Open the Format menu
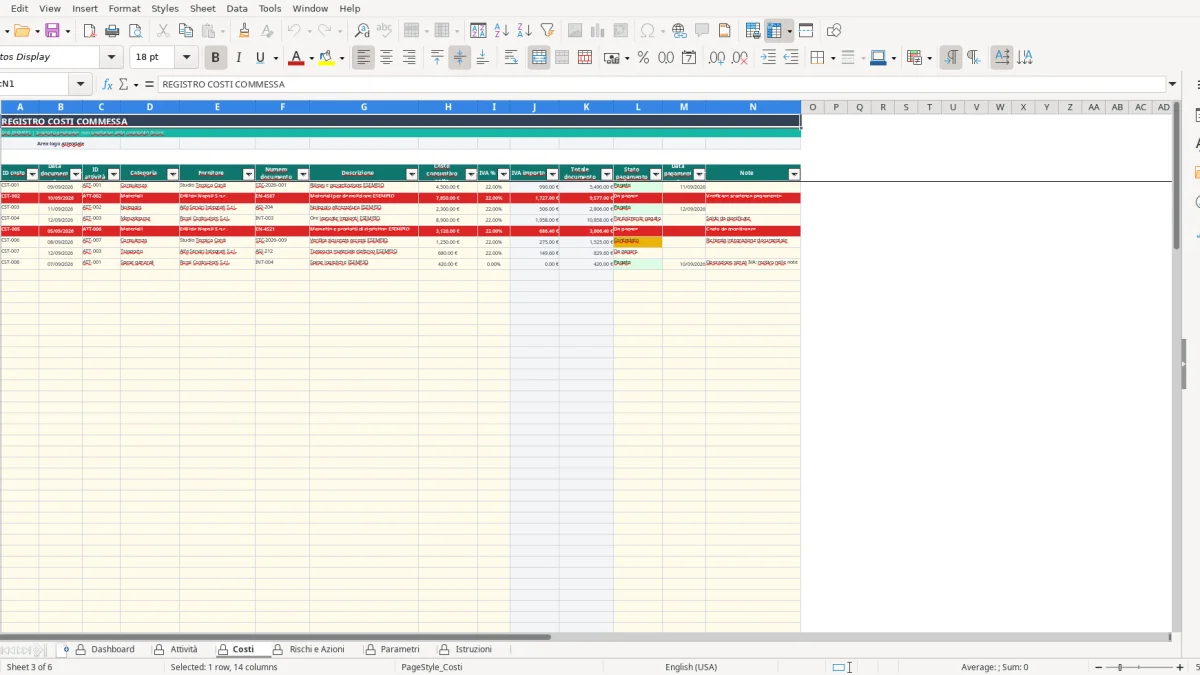Image resolution: width=1200 pixels, height=675 pixels. tap(124, 8)
